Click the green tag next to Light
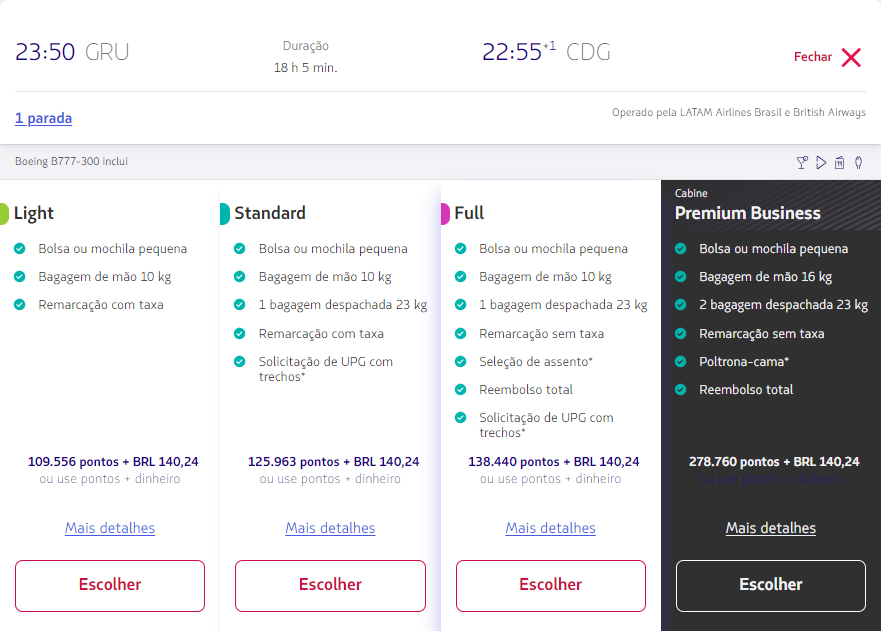Viewport: 881px width, 631px height. click(x=4, y=213)
